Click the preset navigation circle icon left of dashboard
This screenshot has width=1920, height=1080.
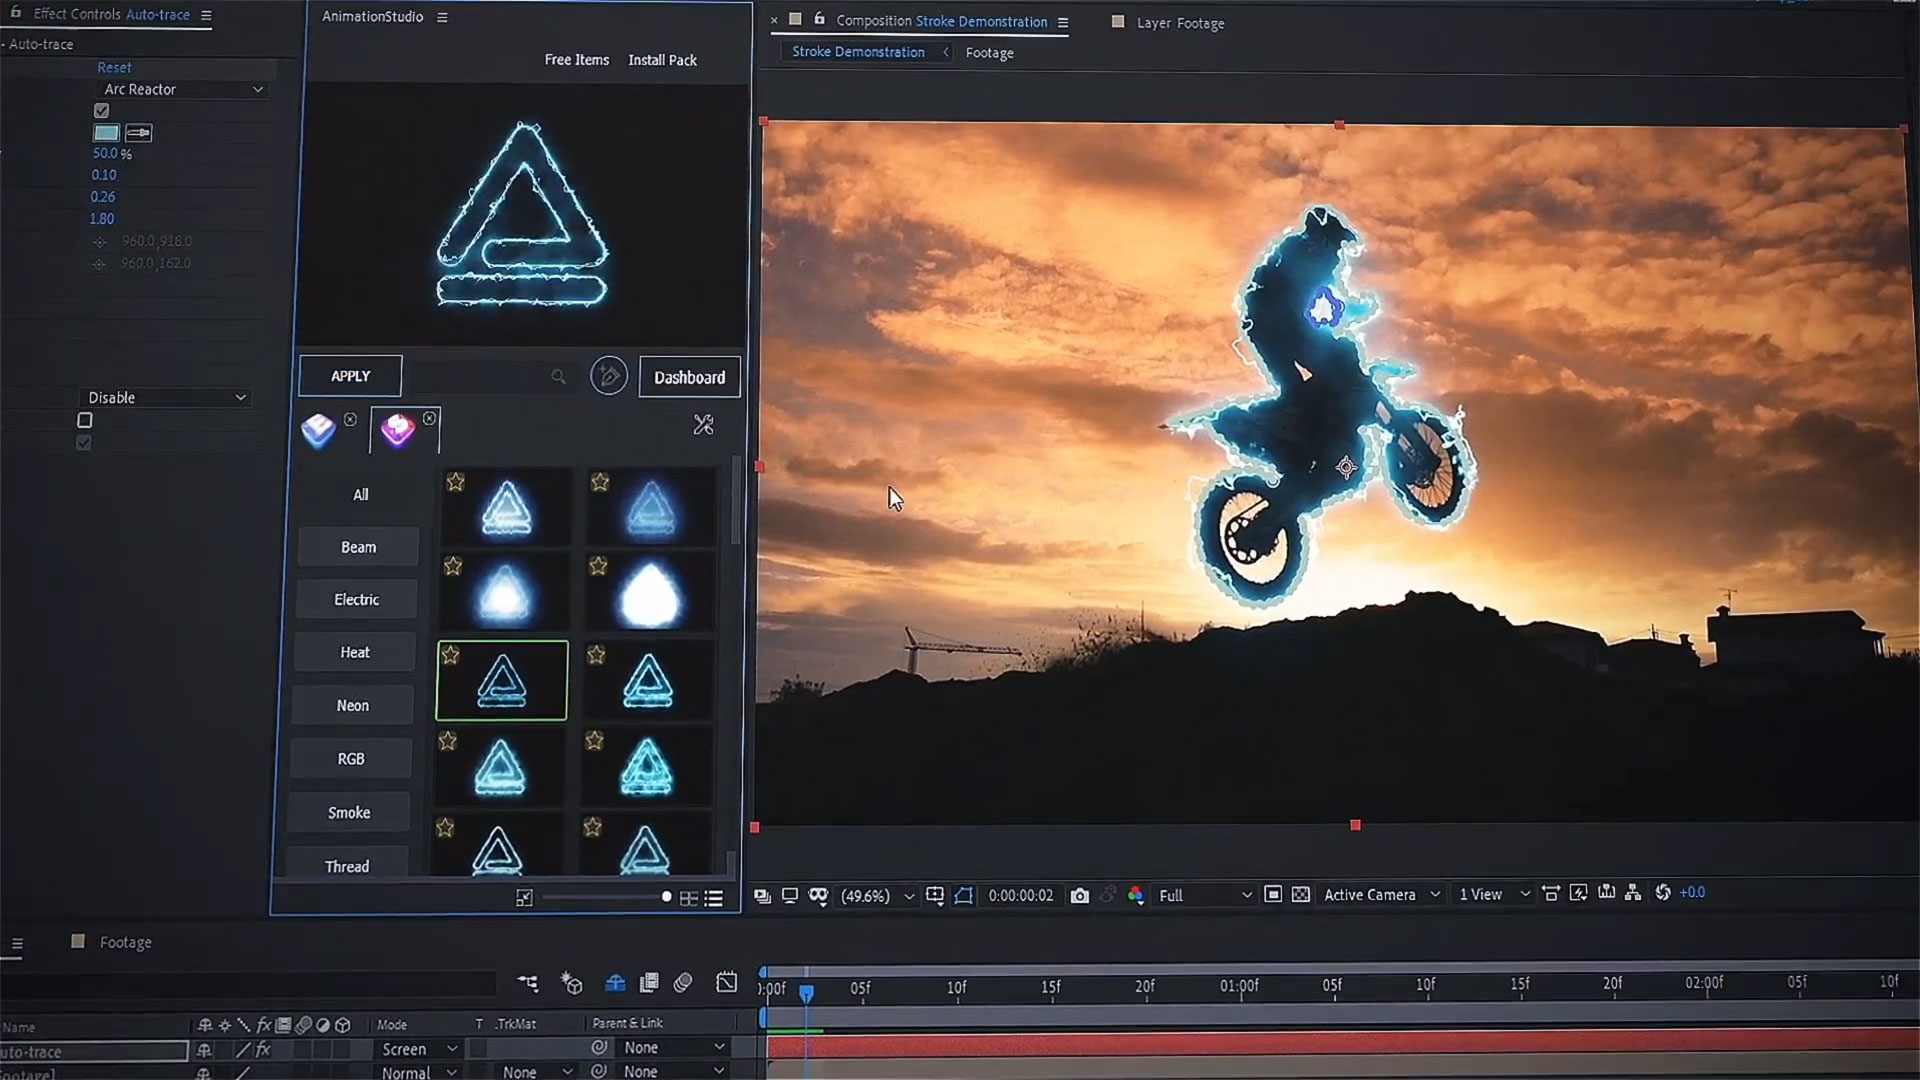tap(608, 376)
